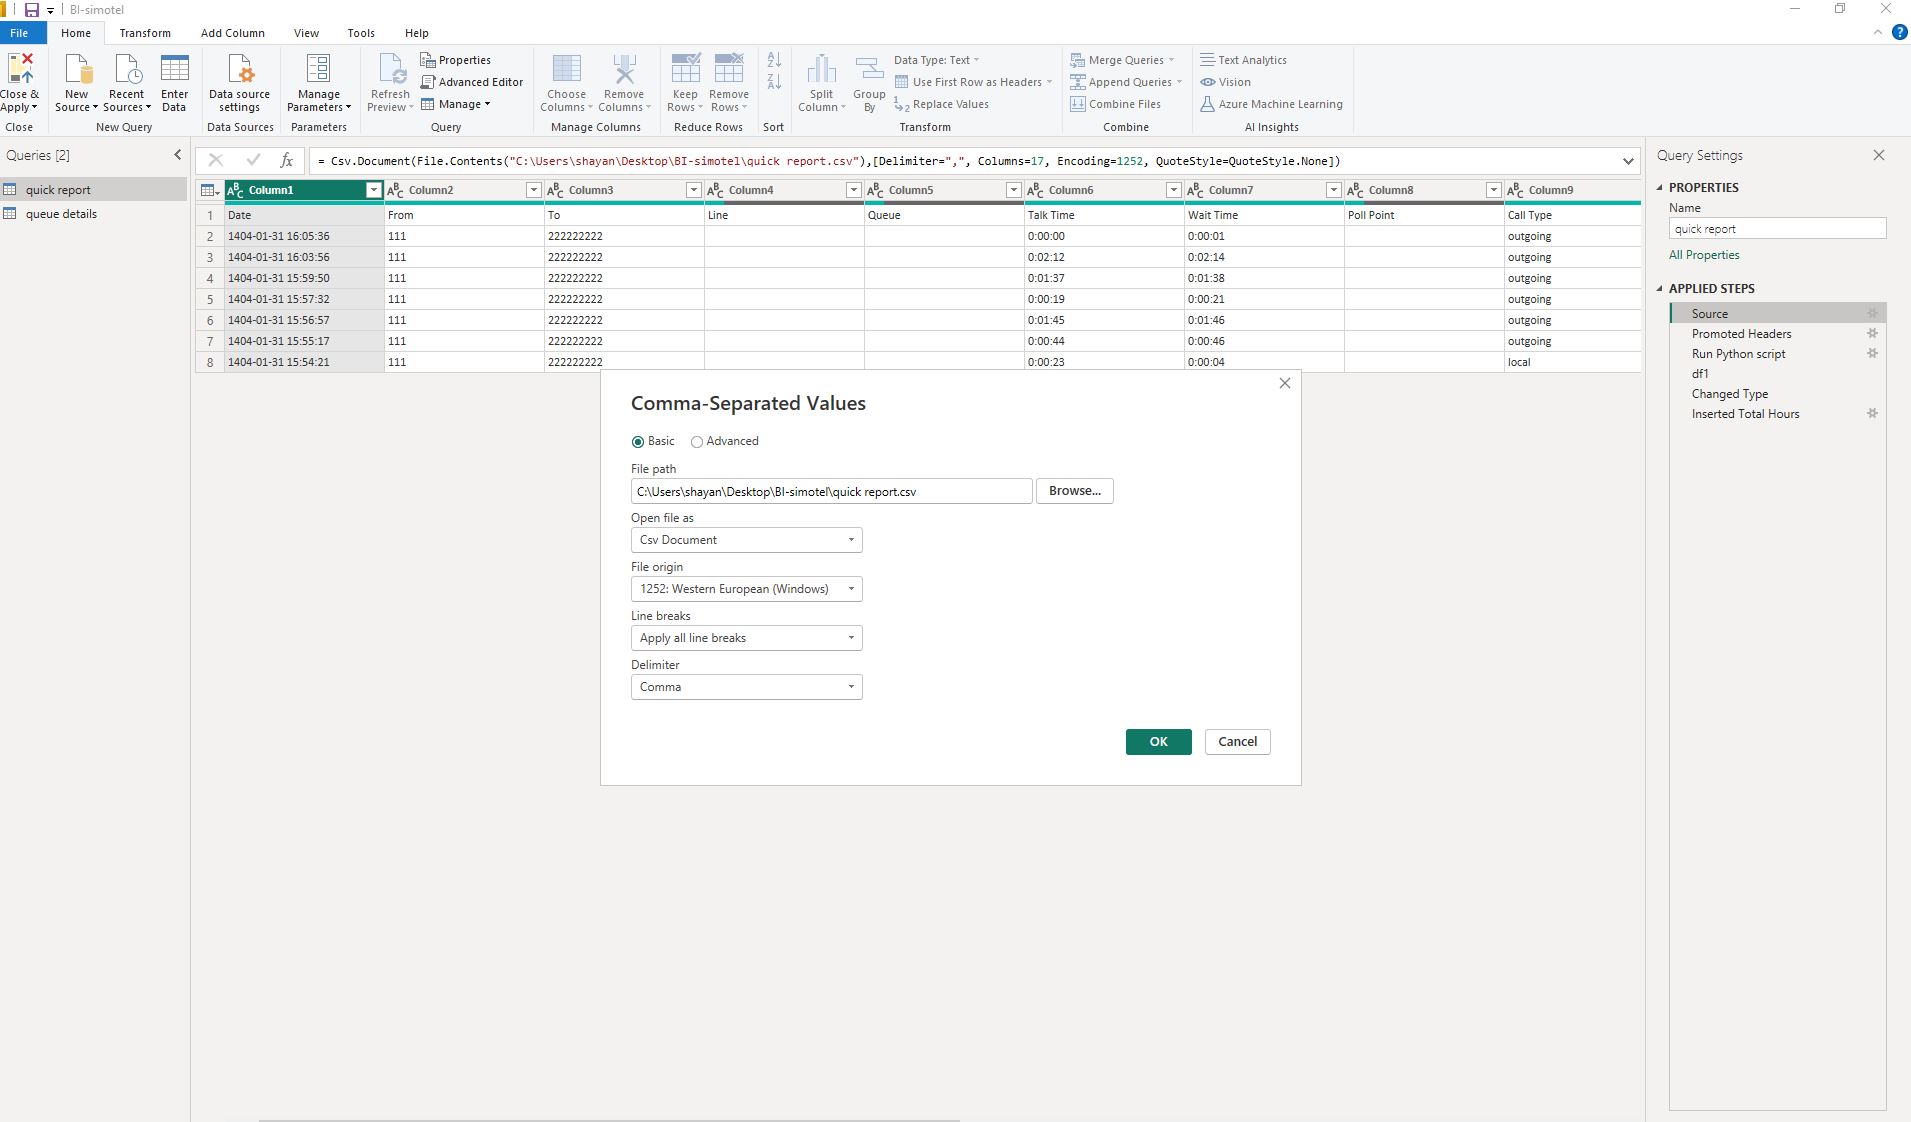The image size is (1911, 1122).
Task: Open Column5 filter dropdown arrow
Action: coord(1013,190)
